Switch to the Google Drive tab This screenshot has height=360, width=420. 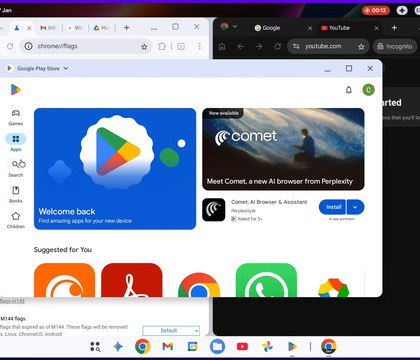coord(102,28)
